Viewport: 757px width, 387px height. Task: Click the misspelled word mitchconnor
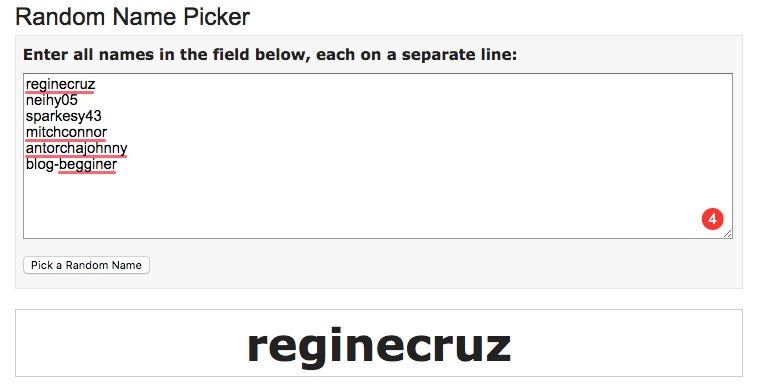pos(66,132)
